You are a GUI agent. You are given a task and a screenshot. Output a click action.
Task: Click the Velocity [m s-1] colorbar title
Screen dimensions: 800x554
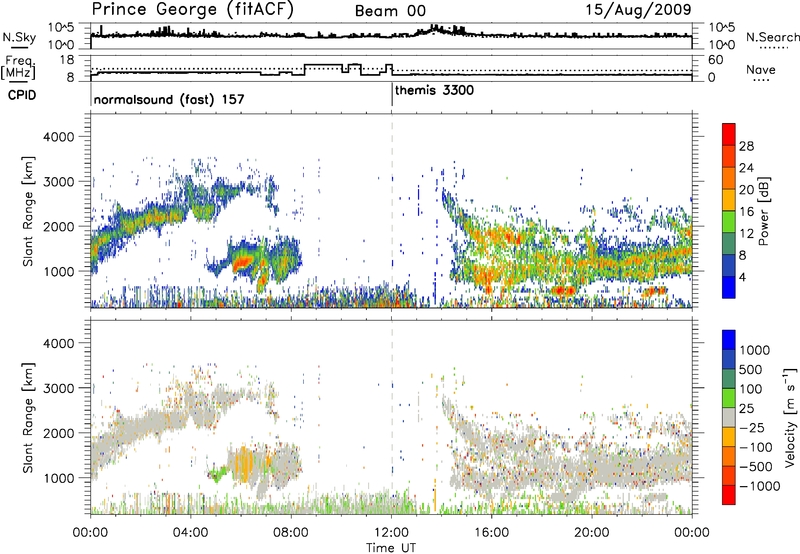coord(790,416)
